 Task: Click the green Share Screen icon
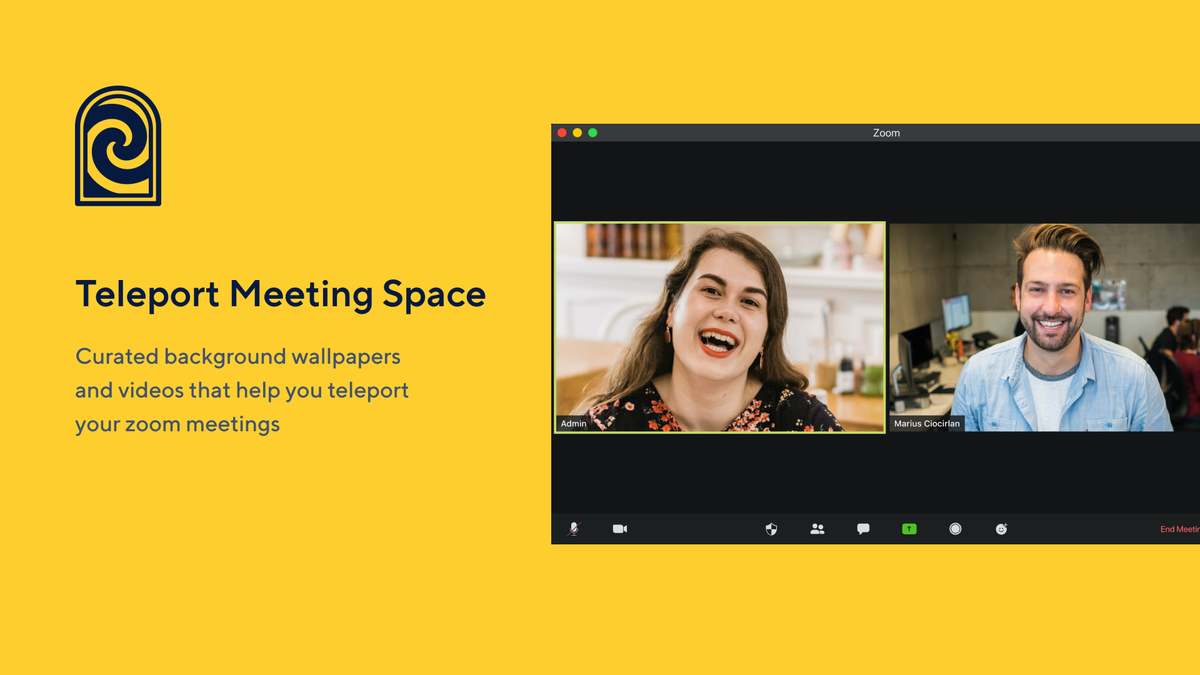[x=909, y=529]
